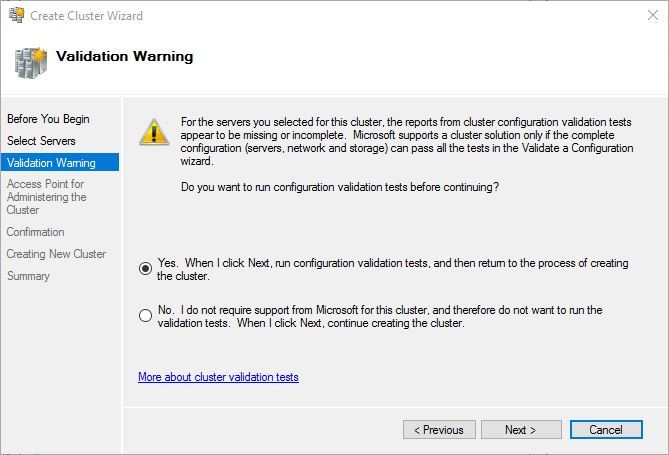The width and height of the screenshot is (669, 455).
Task: Click the Confirmation step in sidebar
Action: point(35,232)
